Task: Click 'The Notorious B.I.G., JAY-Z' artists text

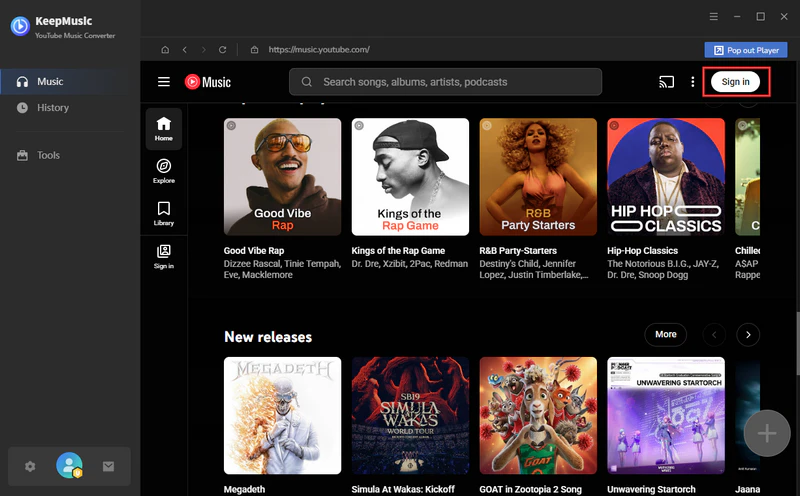Action: pos(663,264)
